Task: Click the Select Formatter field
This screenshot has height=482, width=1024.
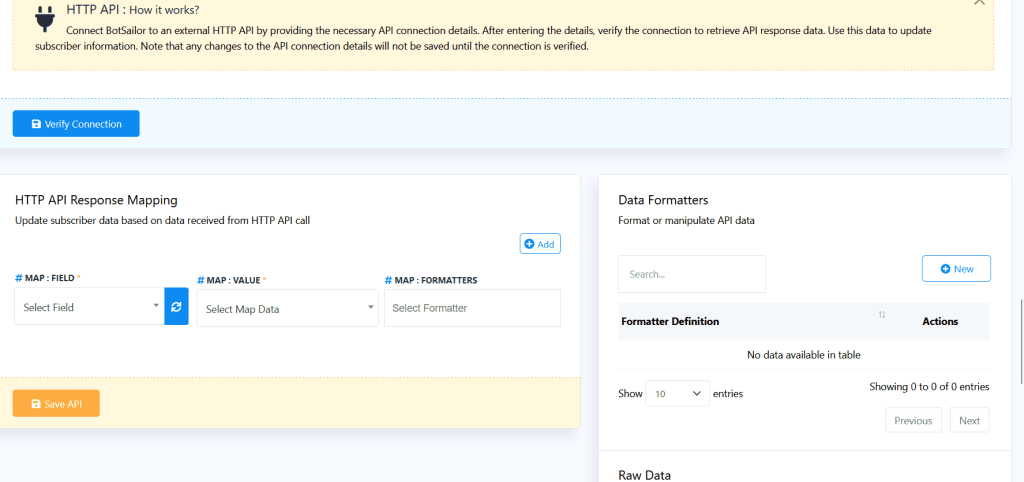Action: (x=472, y=308)
